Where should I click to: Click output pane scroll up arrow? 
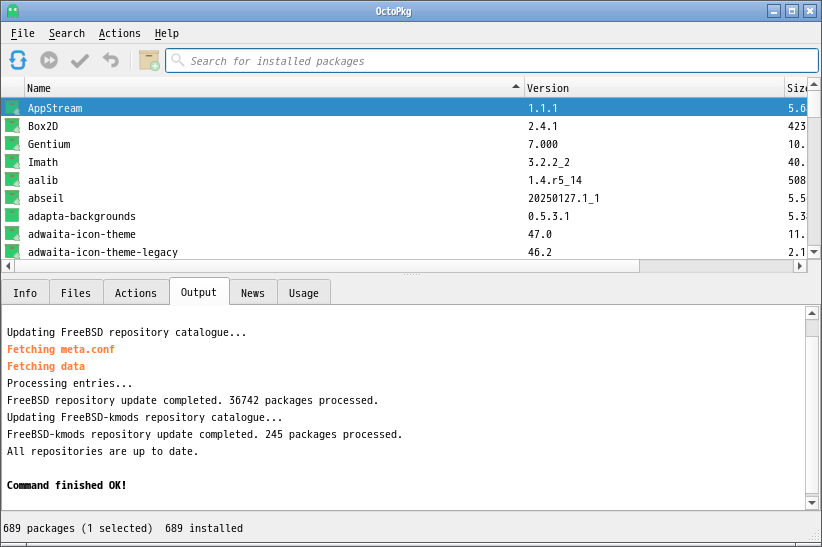[812, 313]
